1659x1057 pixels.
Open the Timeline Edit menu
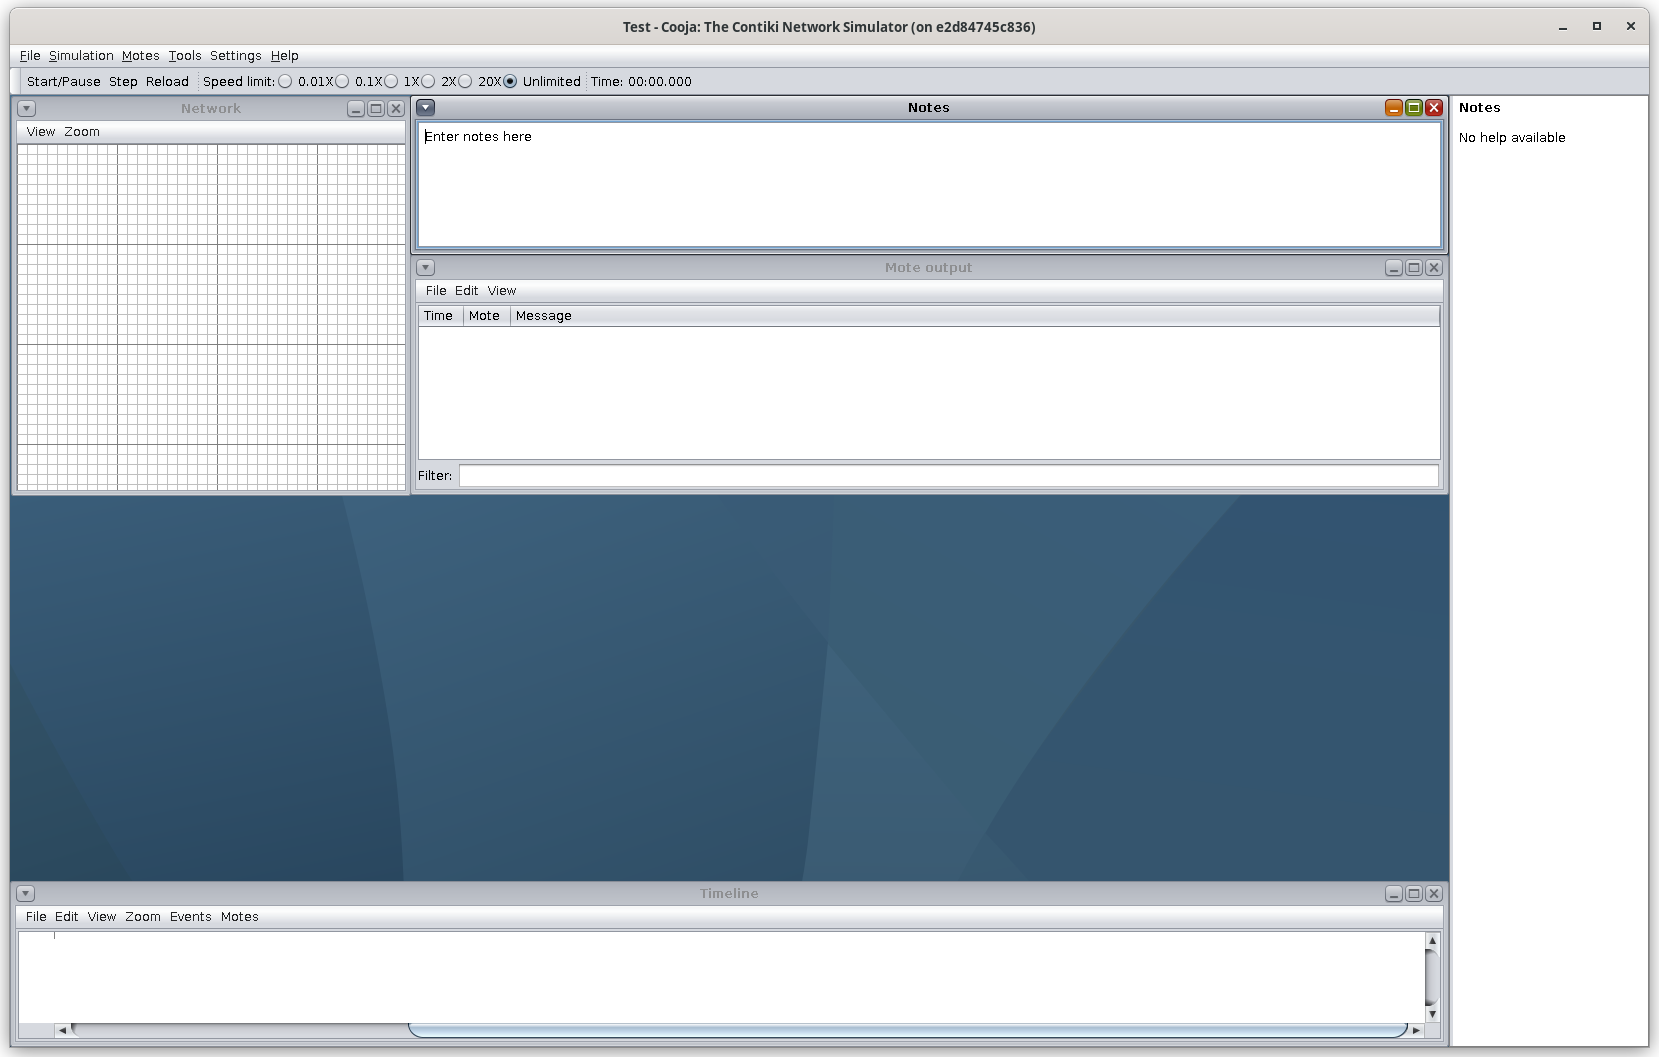click(67, 917)
